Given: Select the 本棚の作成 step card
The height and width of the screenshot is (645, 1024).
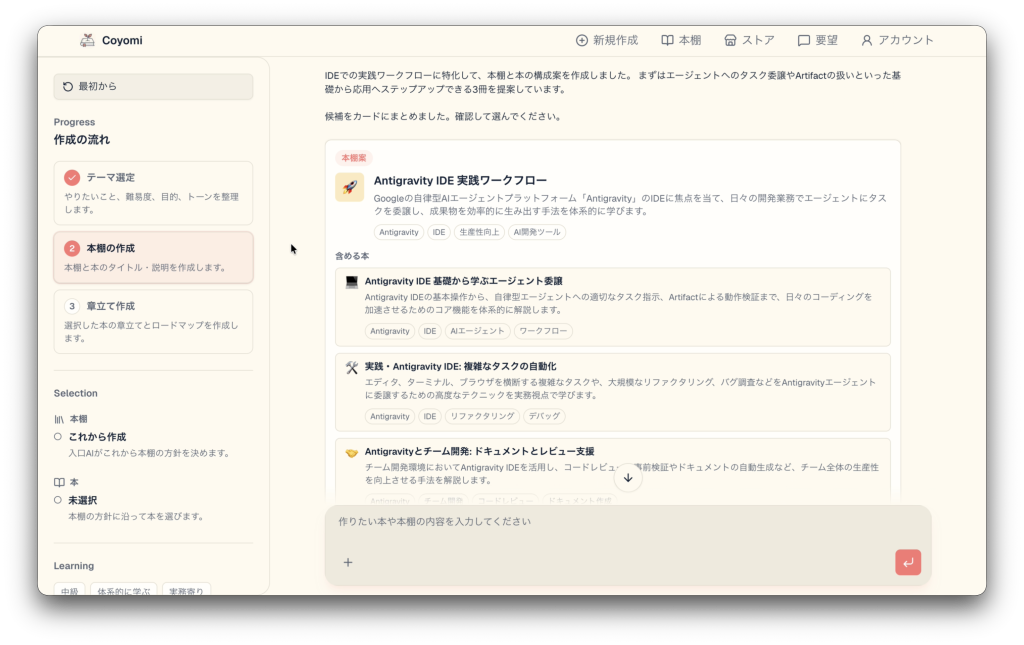Looking at the screenshot, I should (x=153, y=257).
